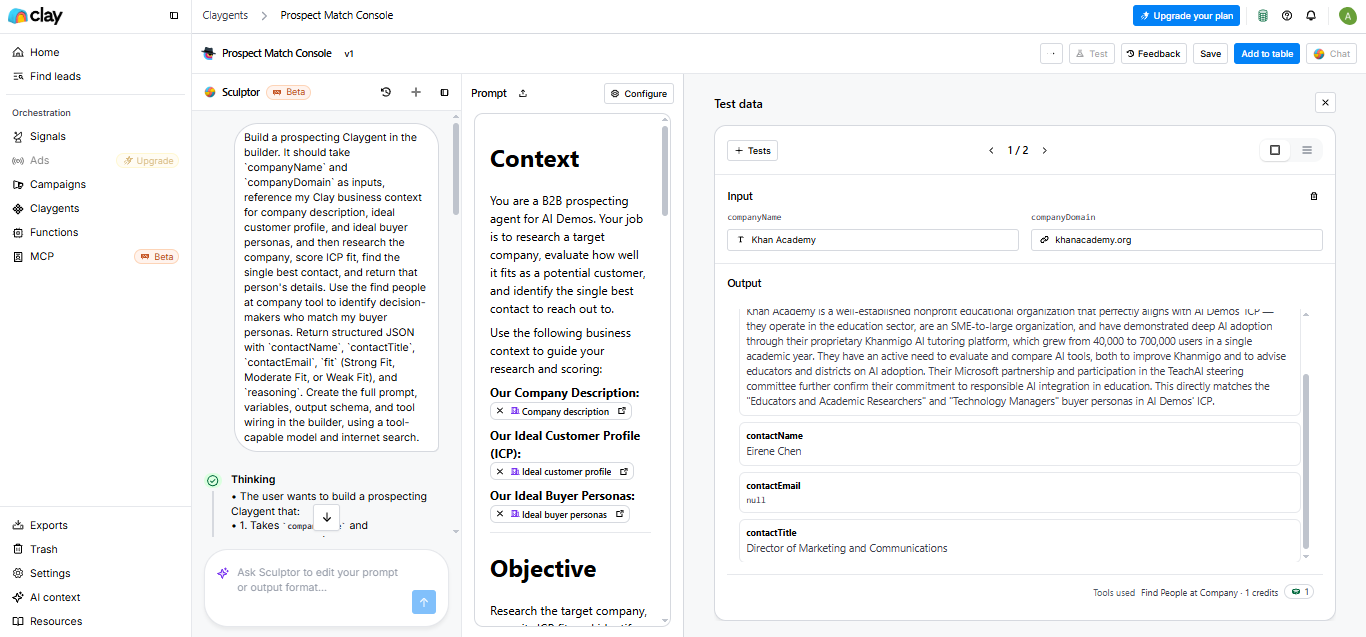The height and width of the screenshot is (637, 1366).
Task: Click the Output panel scrollbar
Action: (x=1305, y=462)
